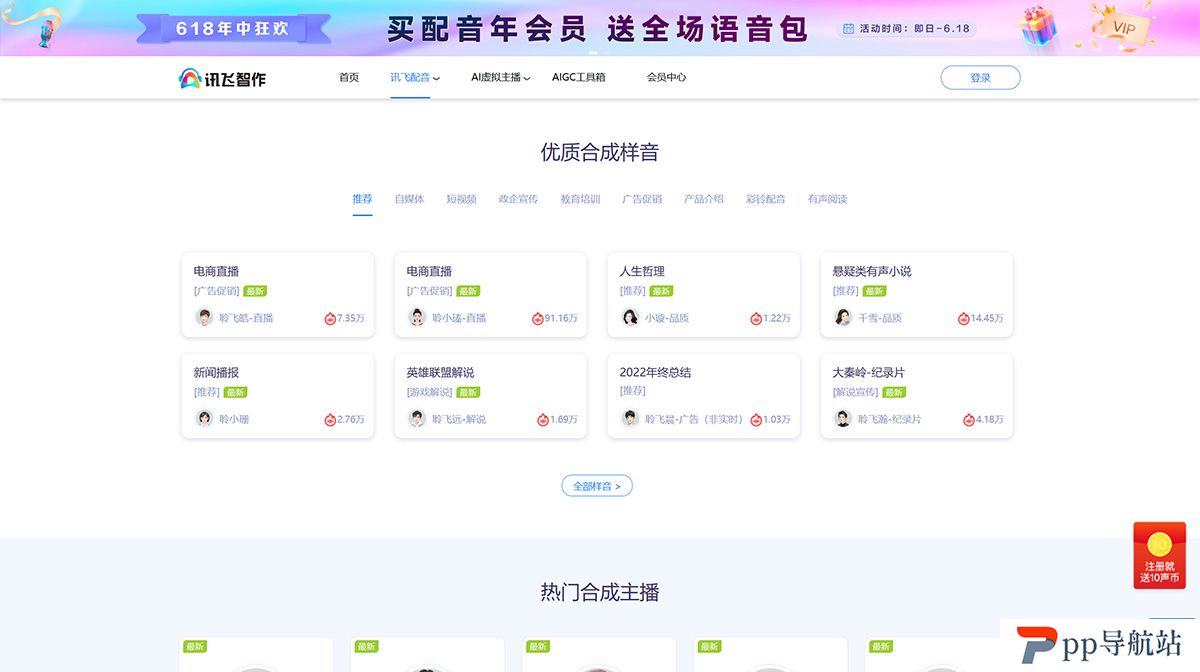Open 会员中心 in navigation
The height and width of the screenshot is (672, 1200).
click(x=666, y=77)
